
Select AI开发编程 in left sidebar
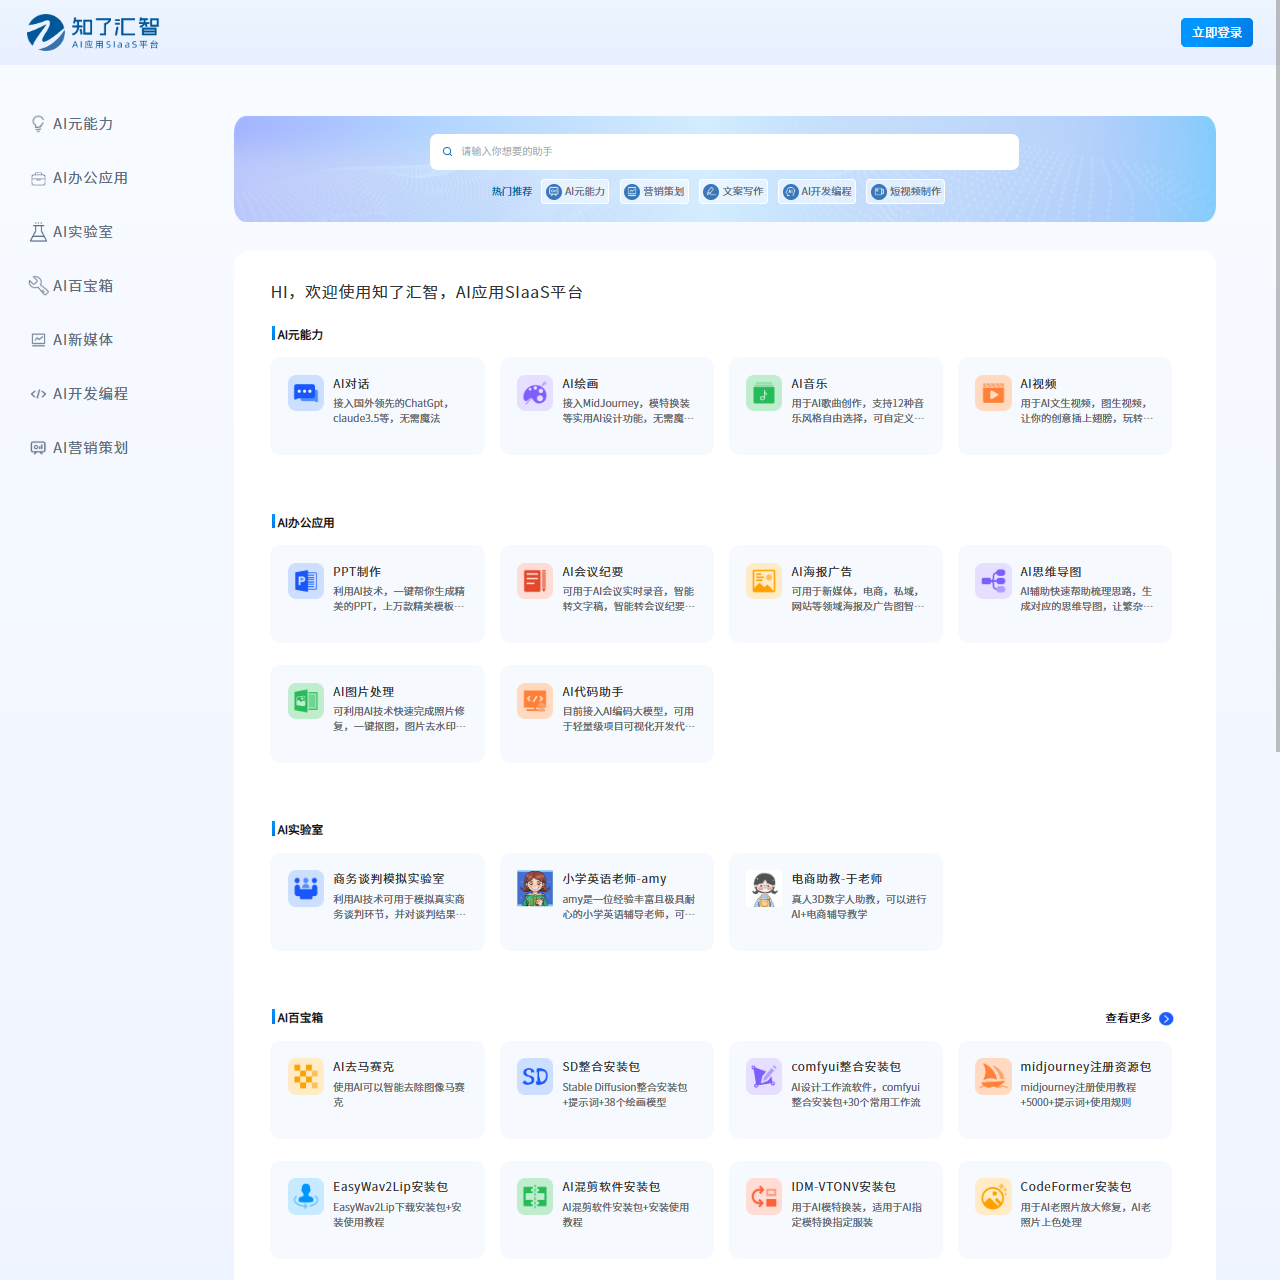[x=90, y=394]
